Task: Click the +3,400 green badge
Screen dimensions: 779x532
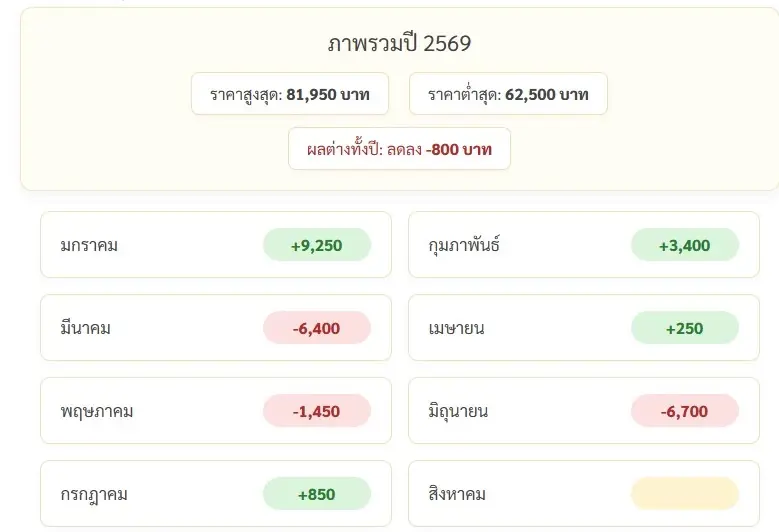Action: point(685,245)
